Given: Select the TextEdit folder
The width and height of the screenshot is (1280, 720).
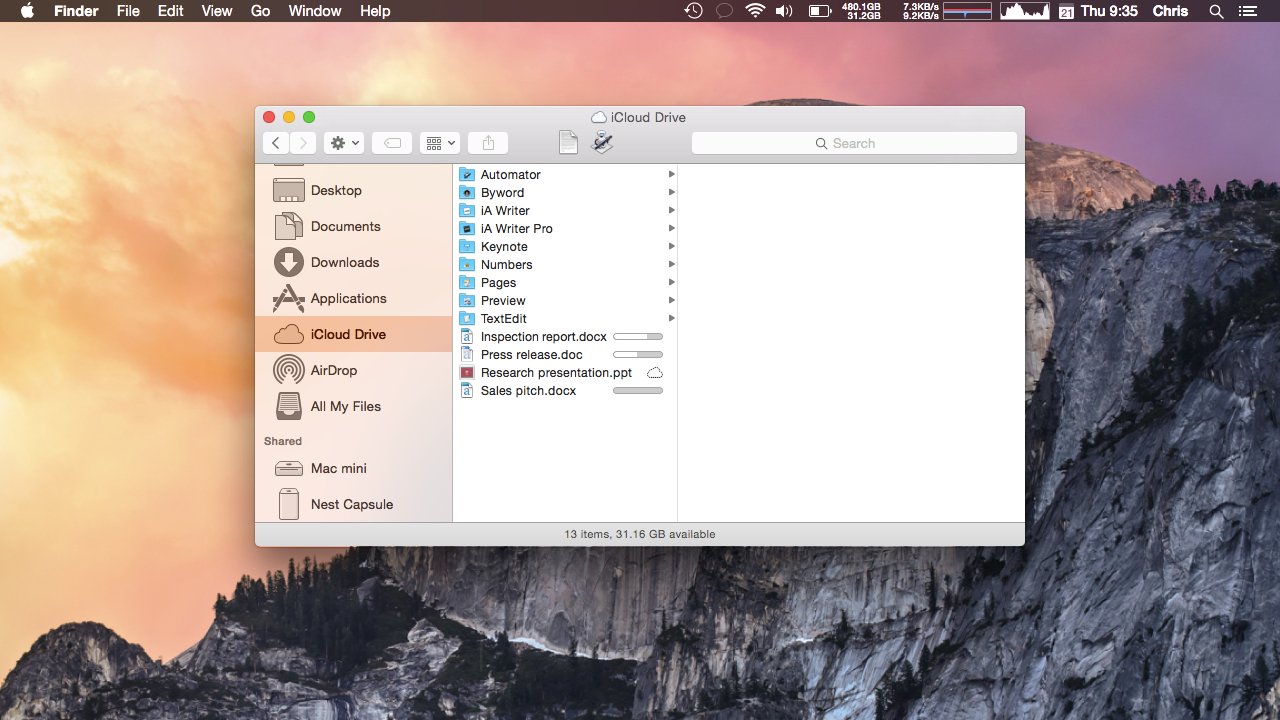Looking at the screenshot, I should (x=565, y=318).
